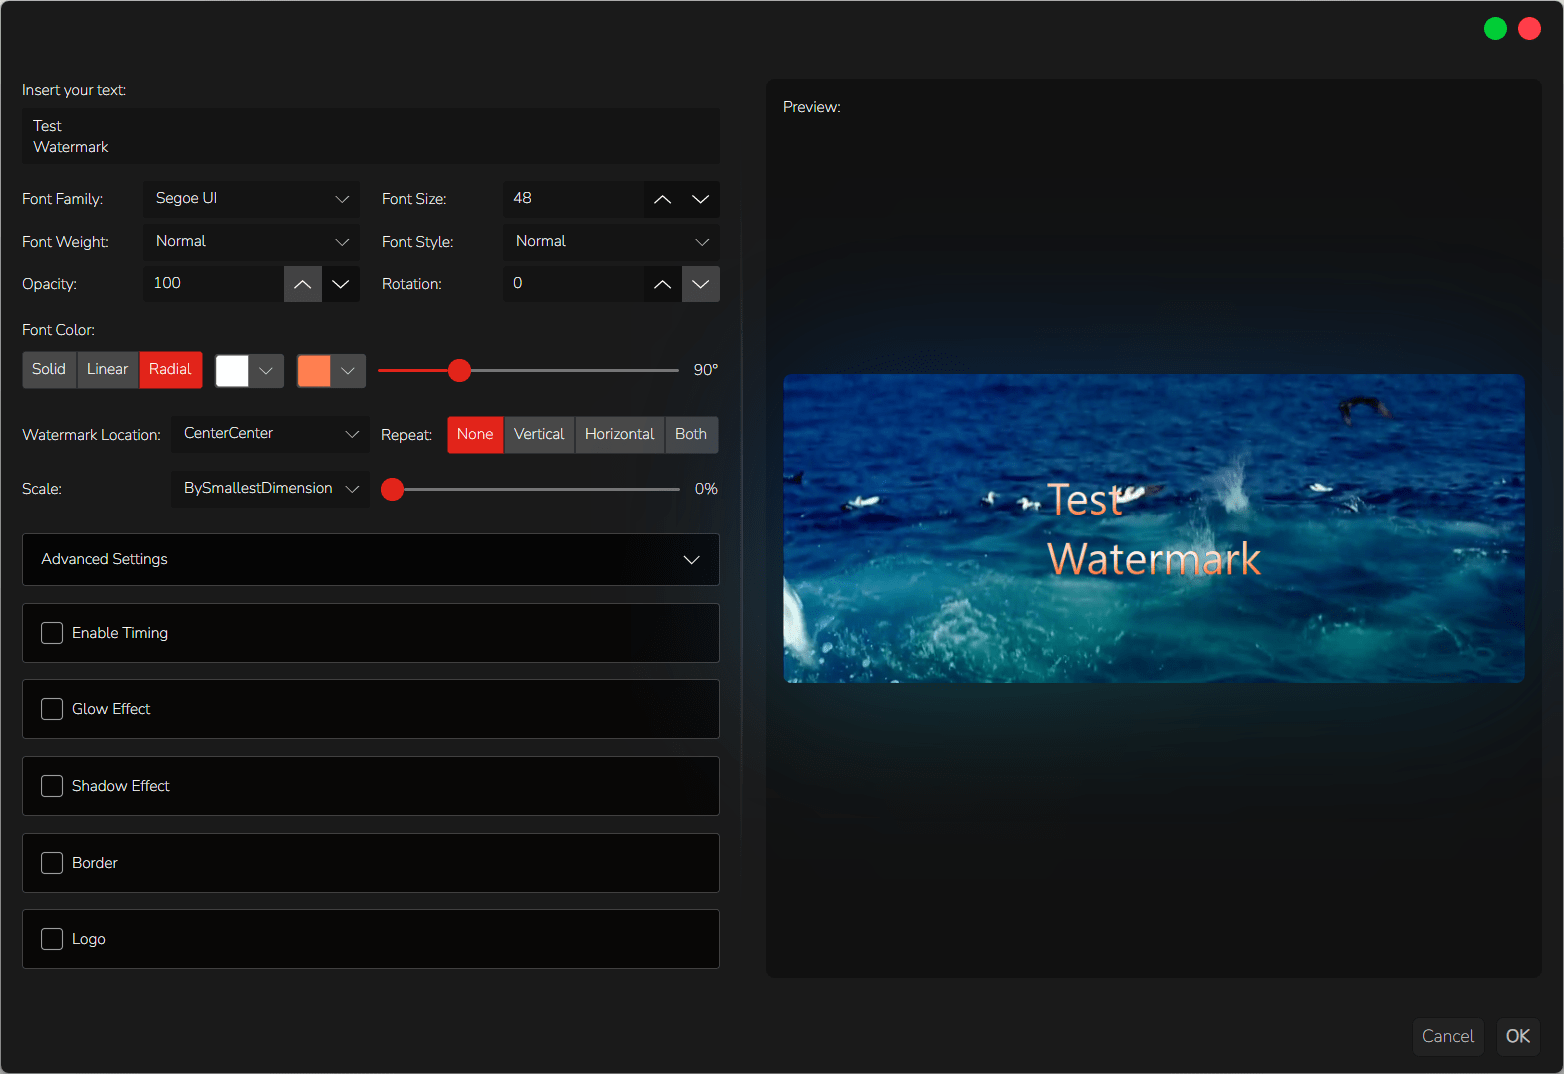Turn on the Logo checkbox
This screenshot has width=1564, height=1074.
(52, 939)
